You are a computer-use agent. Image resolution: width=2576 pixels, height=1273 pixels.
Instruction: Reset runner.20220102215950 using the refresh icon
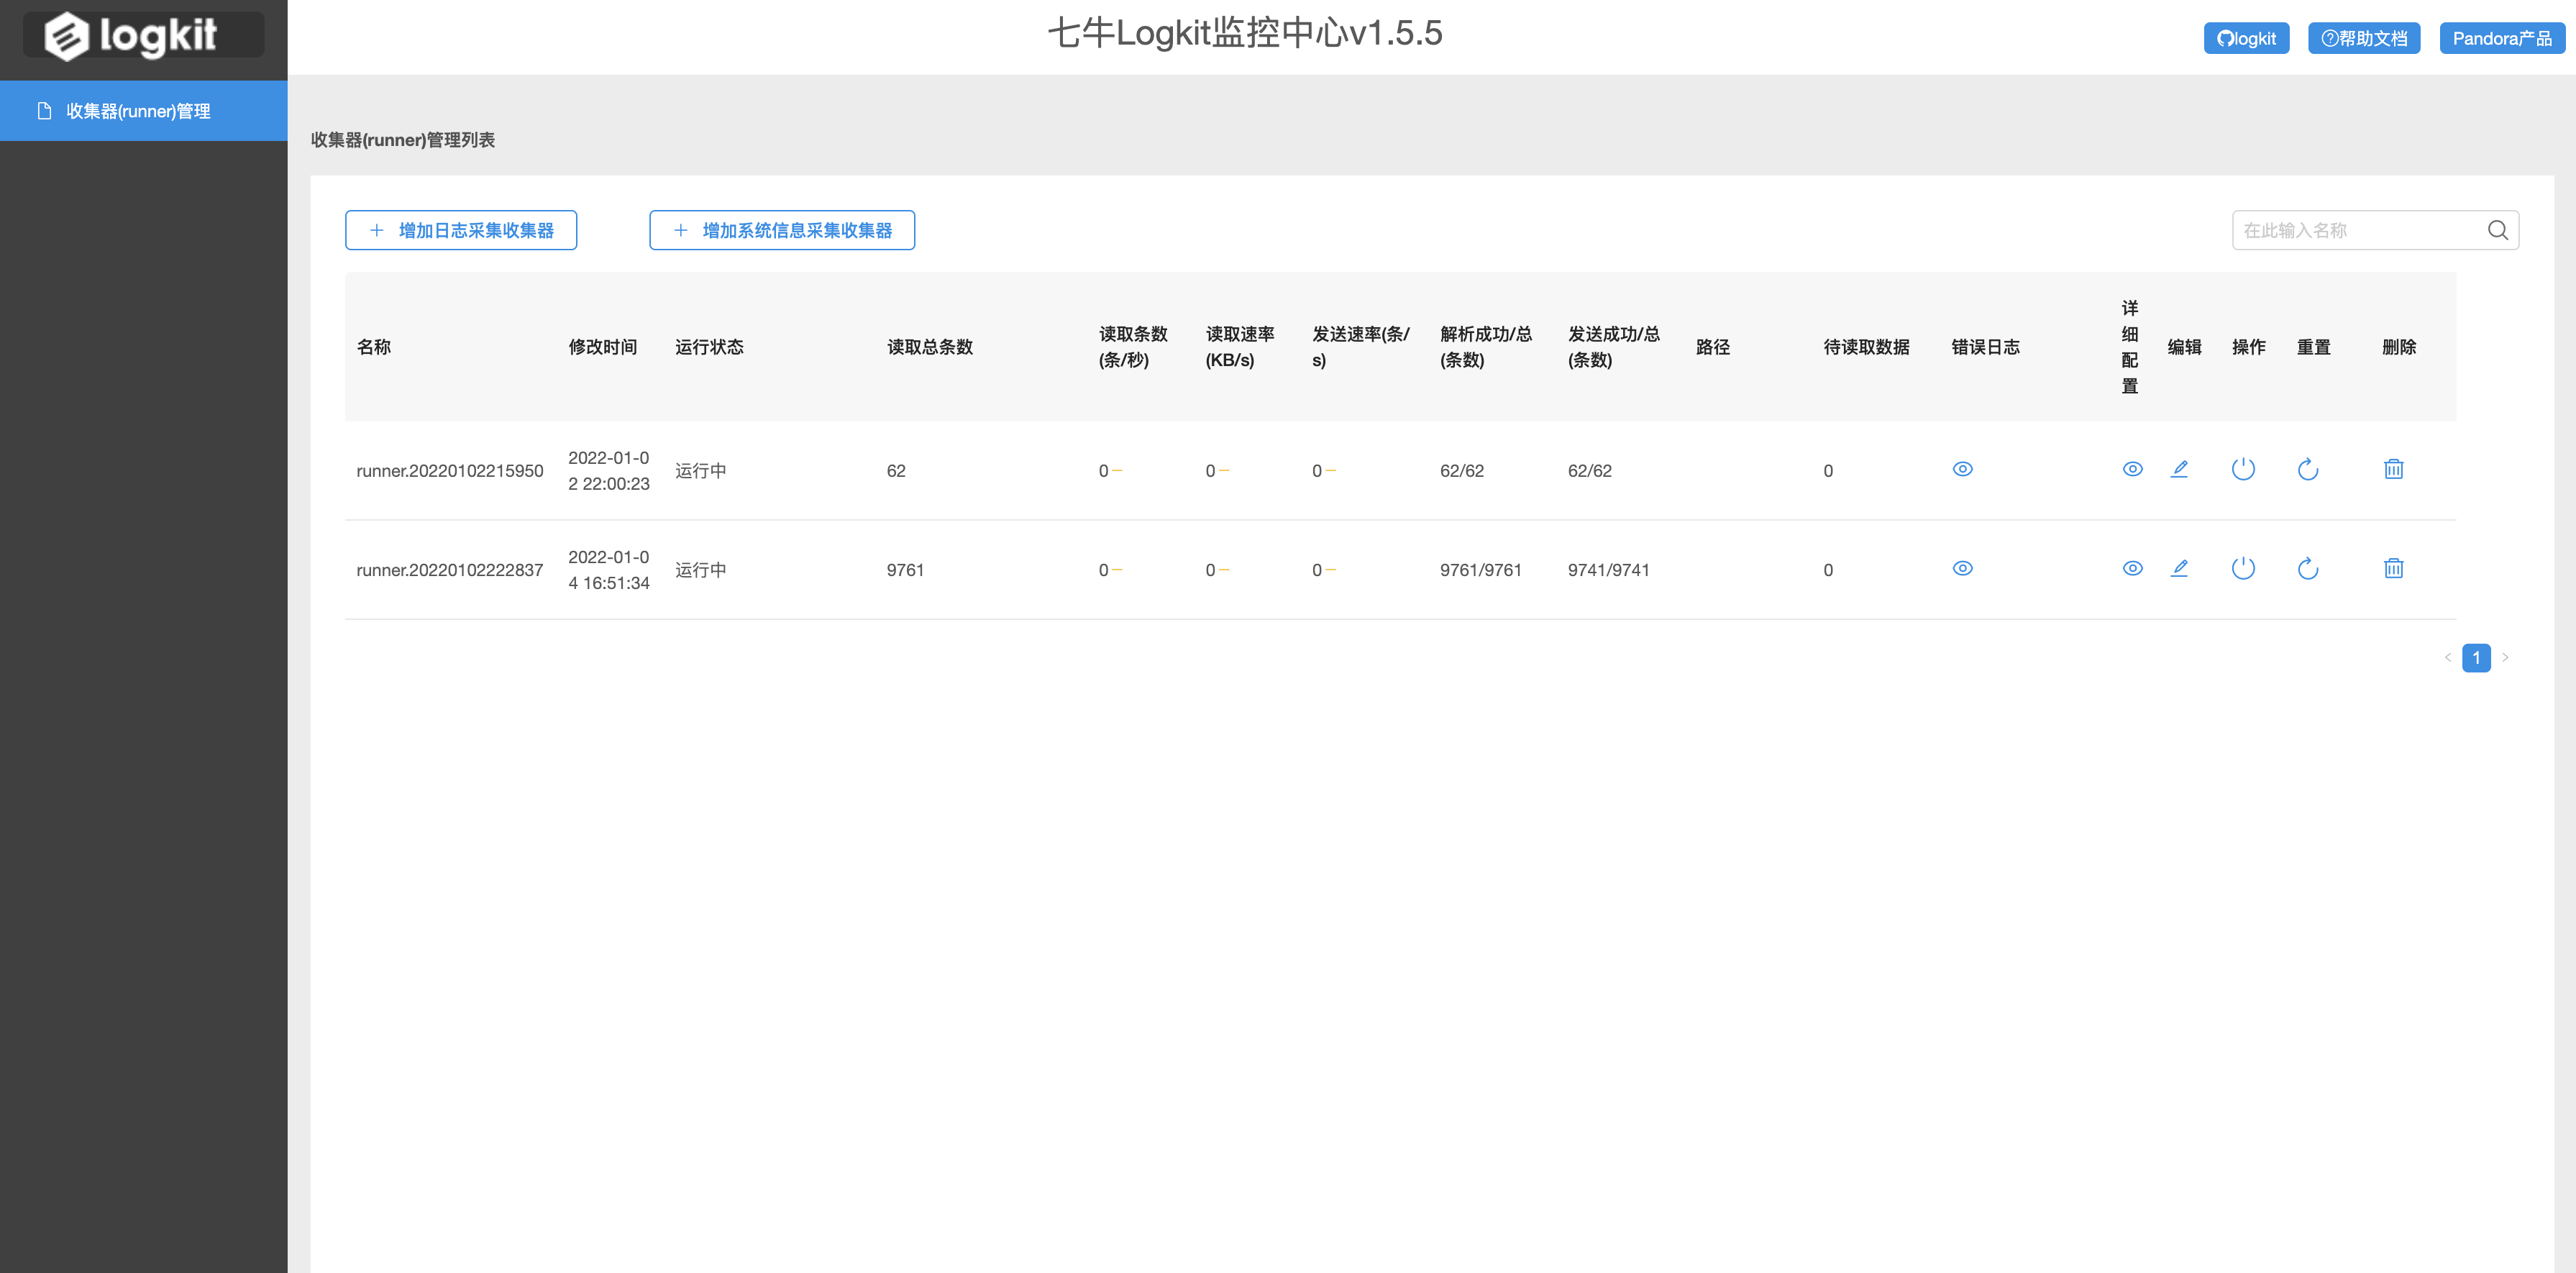(x=2307, y=469)
